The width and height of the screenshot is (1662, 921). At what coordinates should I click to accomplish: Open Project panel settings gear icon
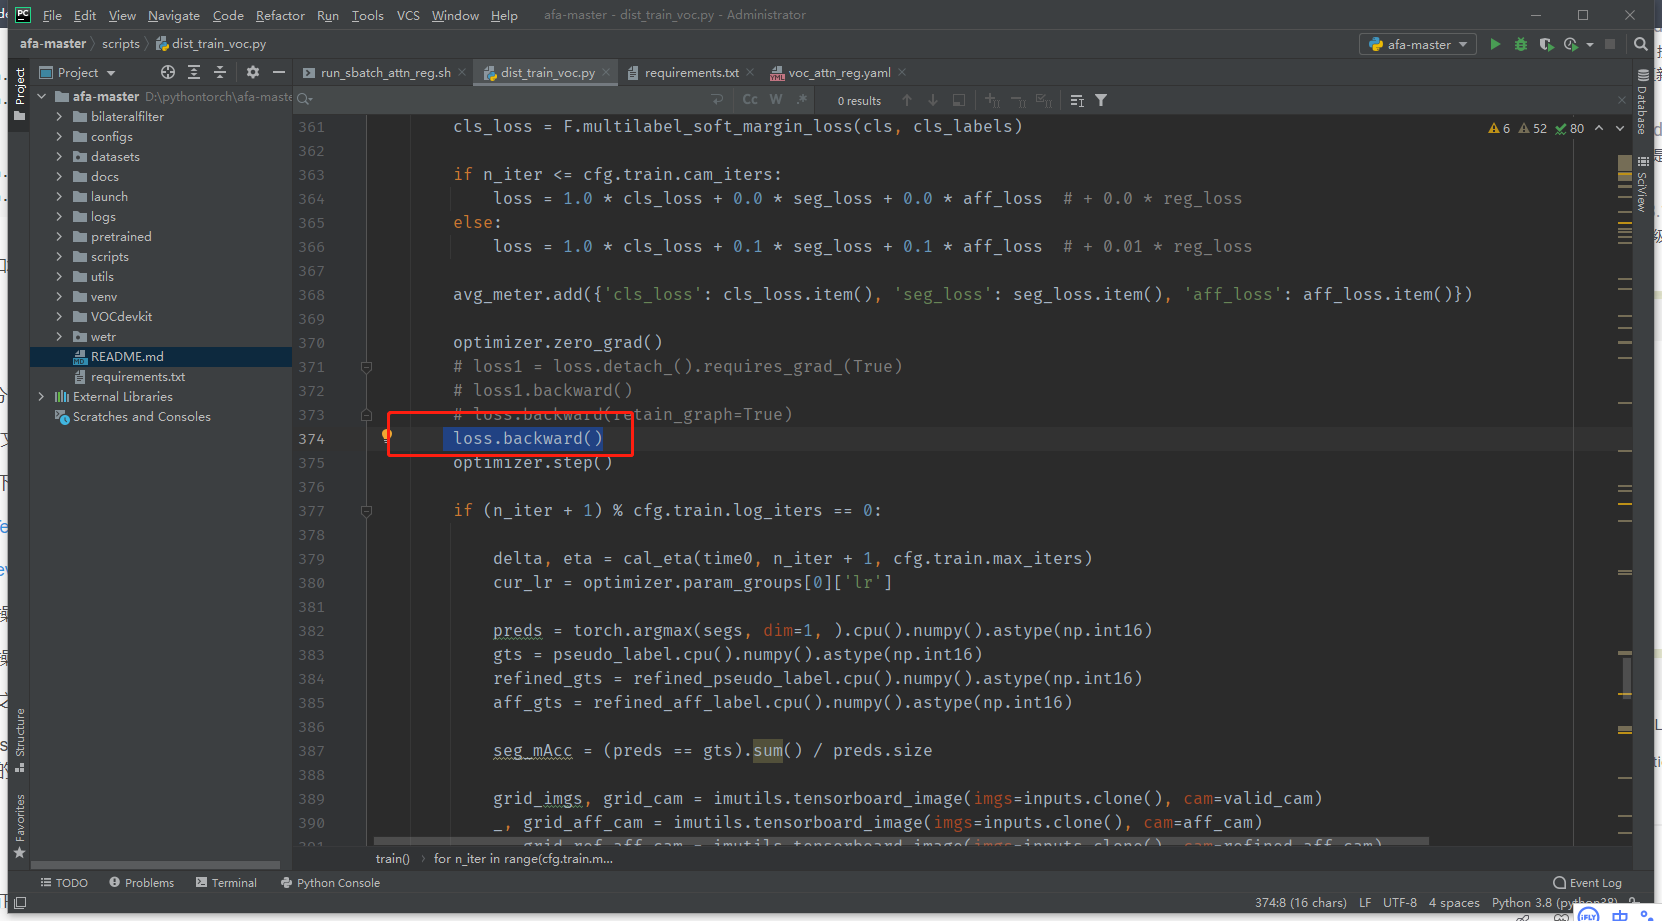point(252,72)
